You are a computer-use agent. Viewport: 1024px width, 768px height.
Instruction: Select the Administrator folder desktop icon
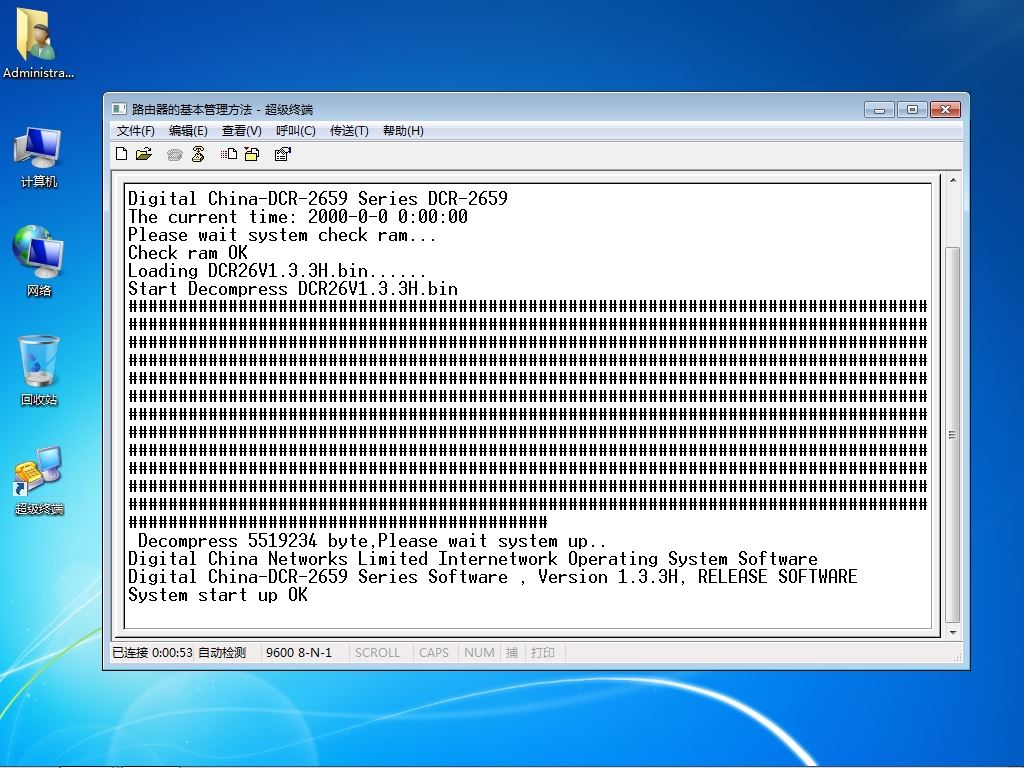click(x=38, y=44)
